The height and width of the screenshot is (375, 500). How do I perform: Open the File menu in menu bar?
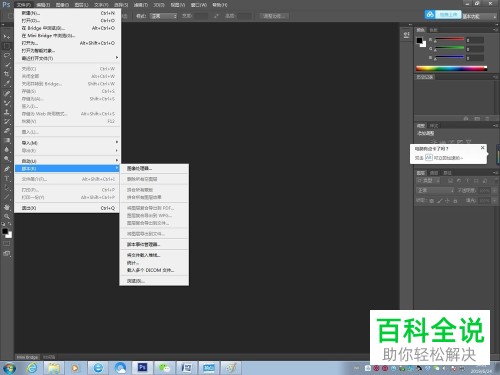(x=24, y=5)
